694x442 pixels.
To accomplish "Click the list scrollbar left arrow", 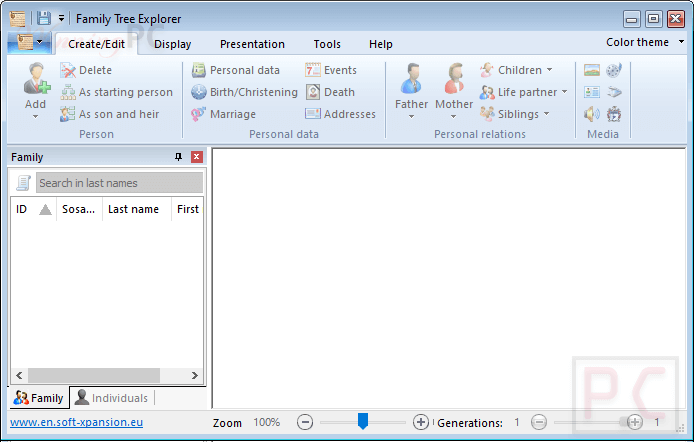I will coord(19,375).
